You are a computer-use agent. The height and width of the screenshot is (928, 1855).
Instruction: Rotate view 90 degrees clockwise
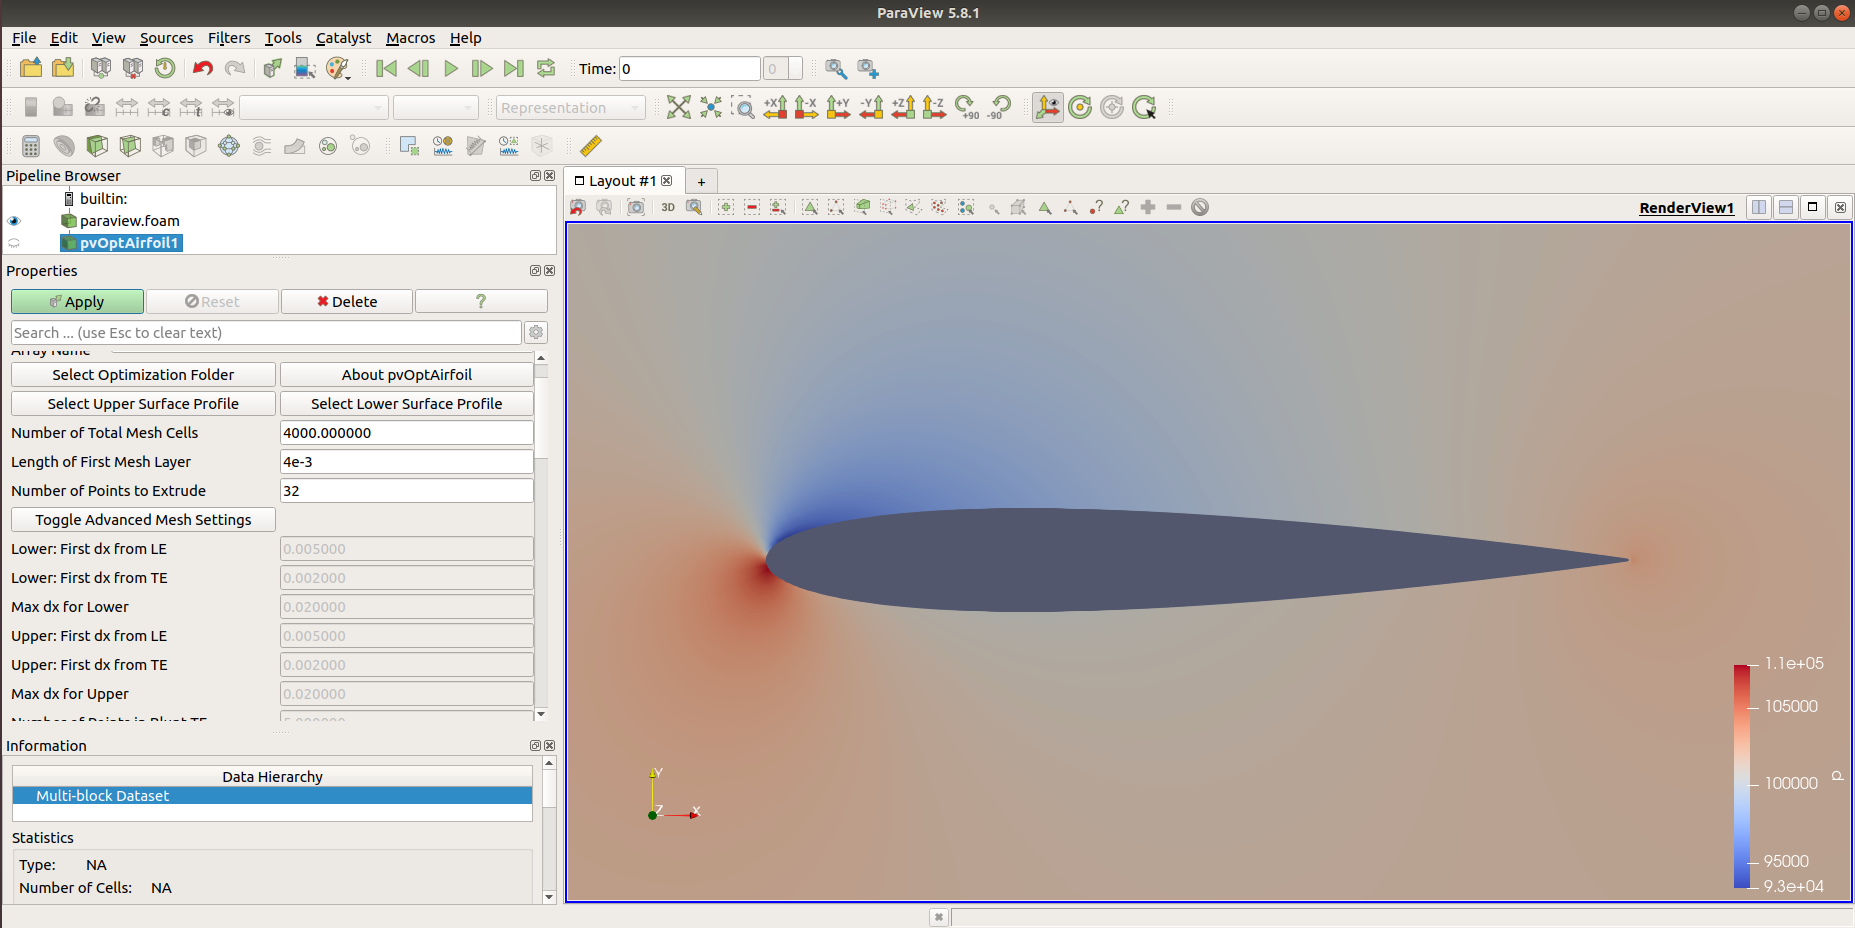[x=967, y=107]
